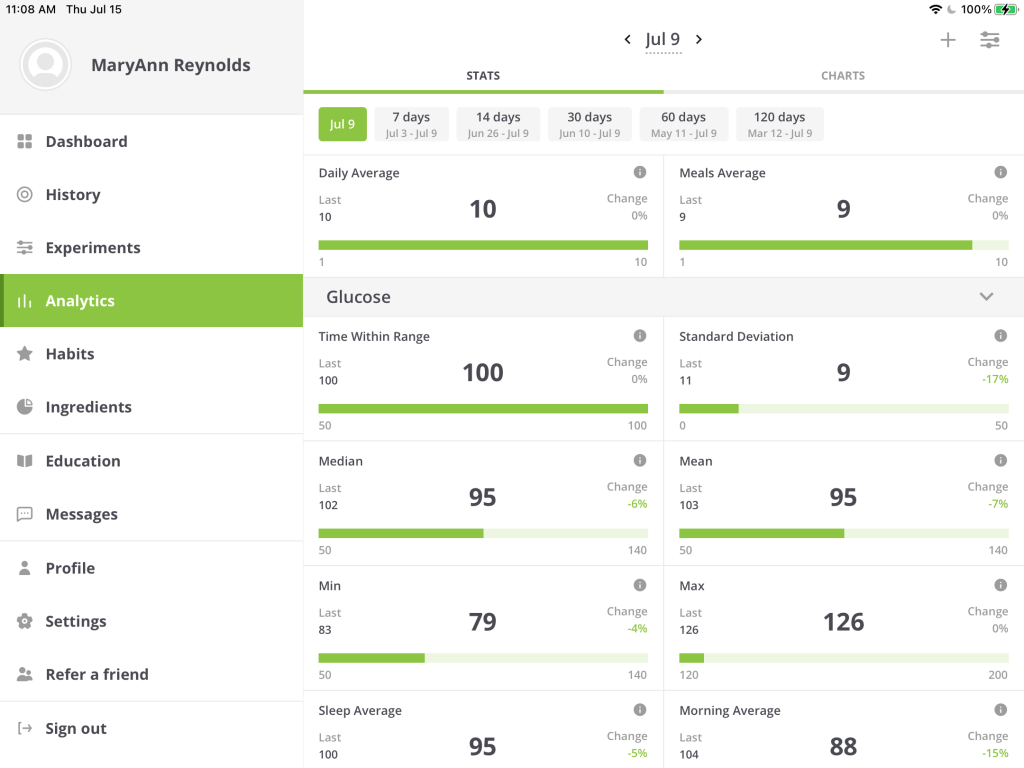Collapse the Glucose section
The height and width of the screenshot is (768, 1024).
[986, 297]
